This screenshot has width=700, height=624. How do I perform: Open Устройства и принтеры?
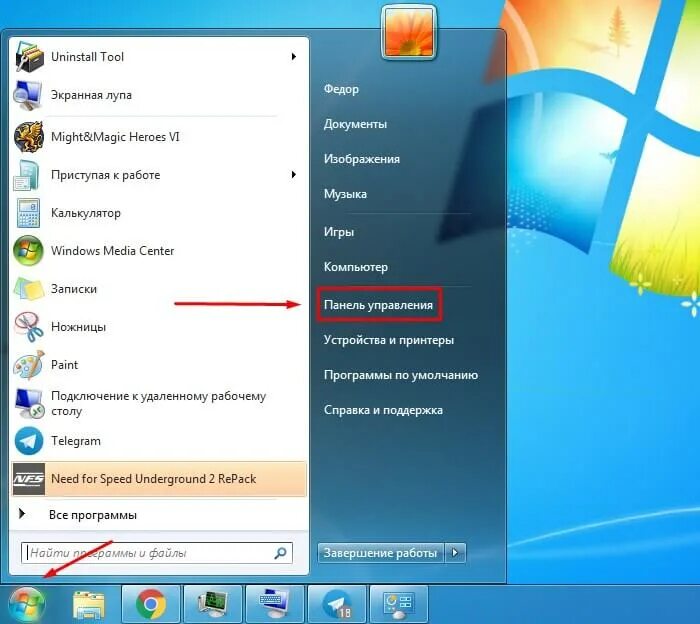(389, 340)
